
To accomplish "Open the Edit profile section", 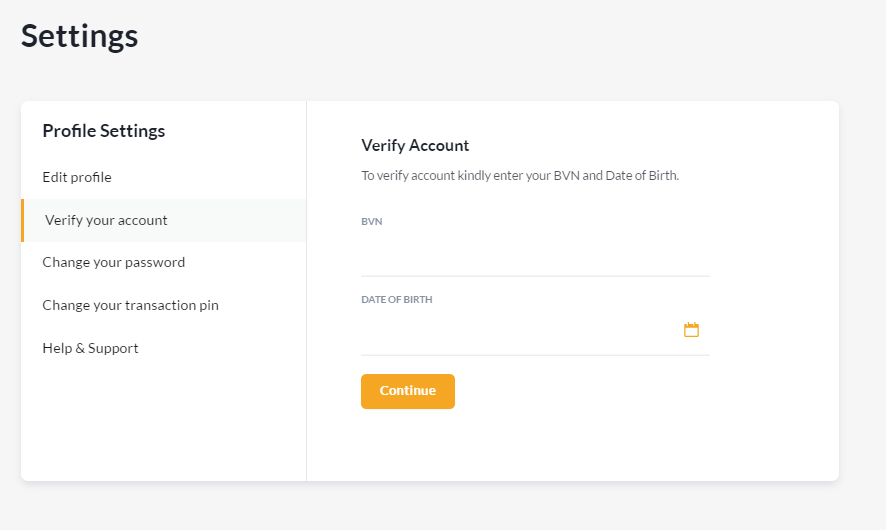I will [x=77, y=177].
